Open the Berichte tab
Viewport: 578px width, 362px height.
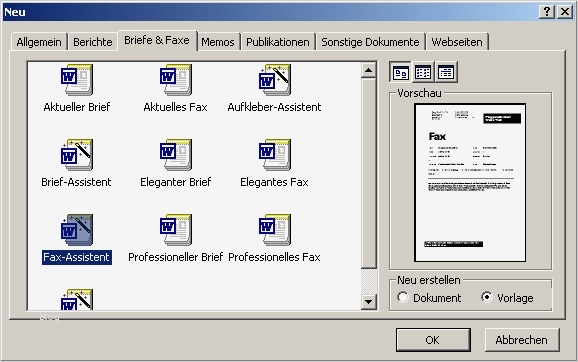[93, 42]
